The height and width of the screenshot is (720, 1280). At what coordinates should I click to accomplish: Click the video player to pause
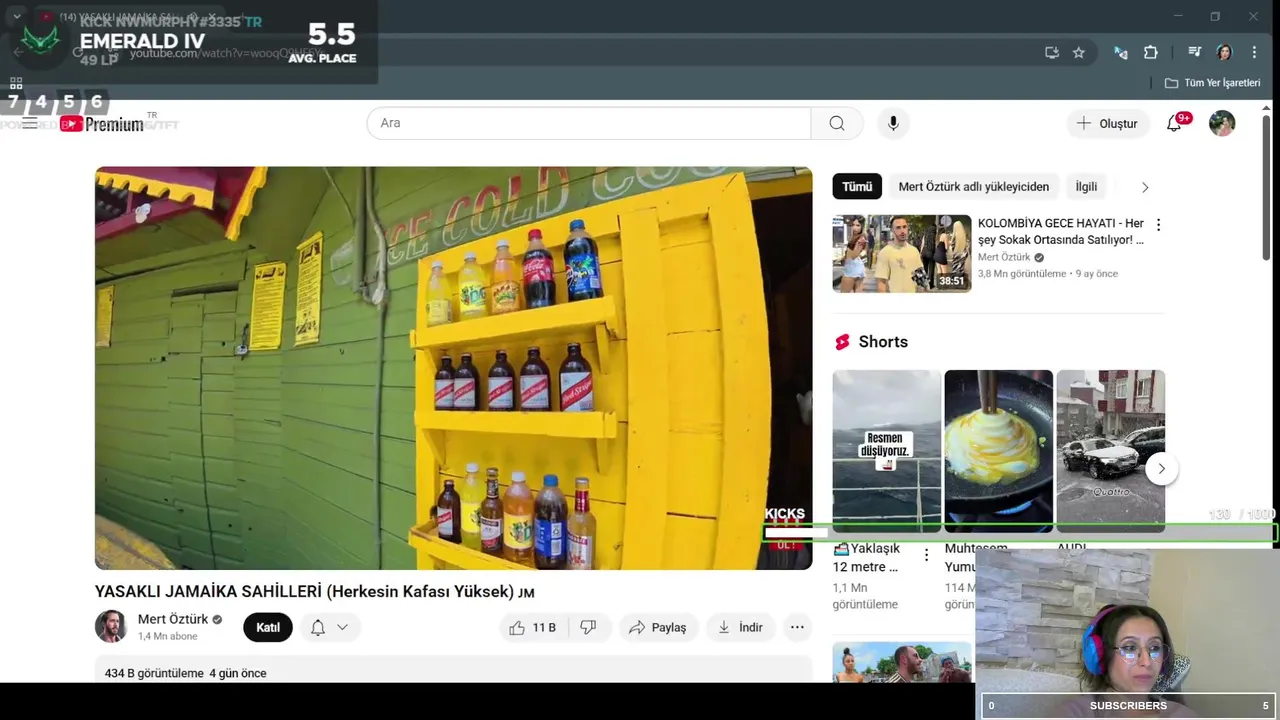coord(453,368)
